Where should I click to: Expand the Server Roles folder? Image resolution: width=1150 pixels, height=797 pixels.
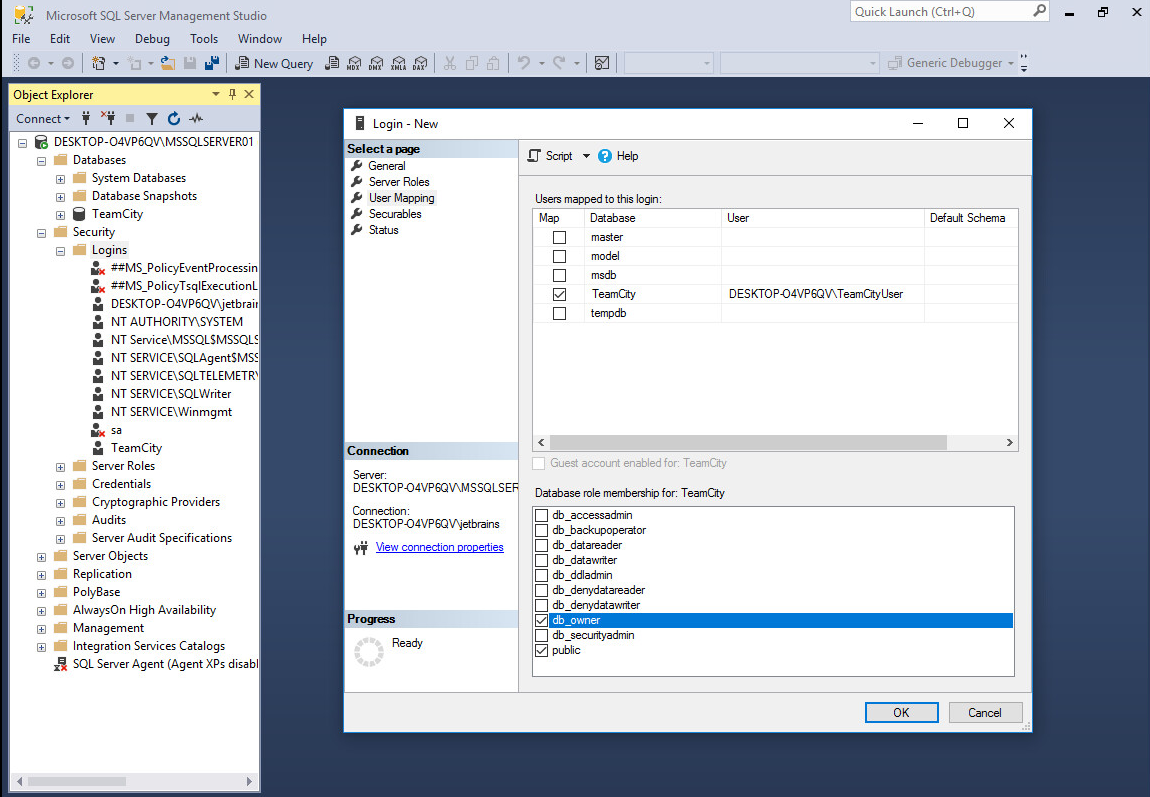[x=60, y=466]
